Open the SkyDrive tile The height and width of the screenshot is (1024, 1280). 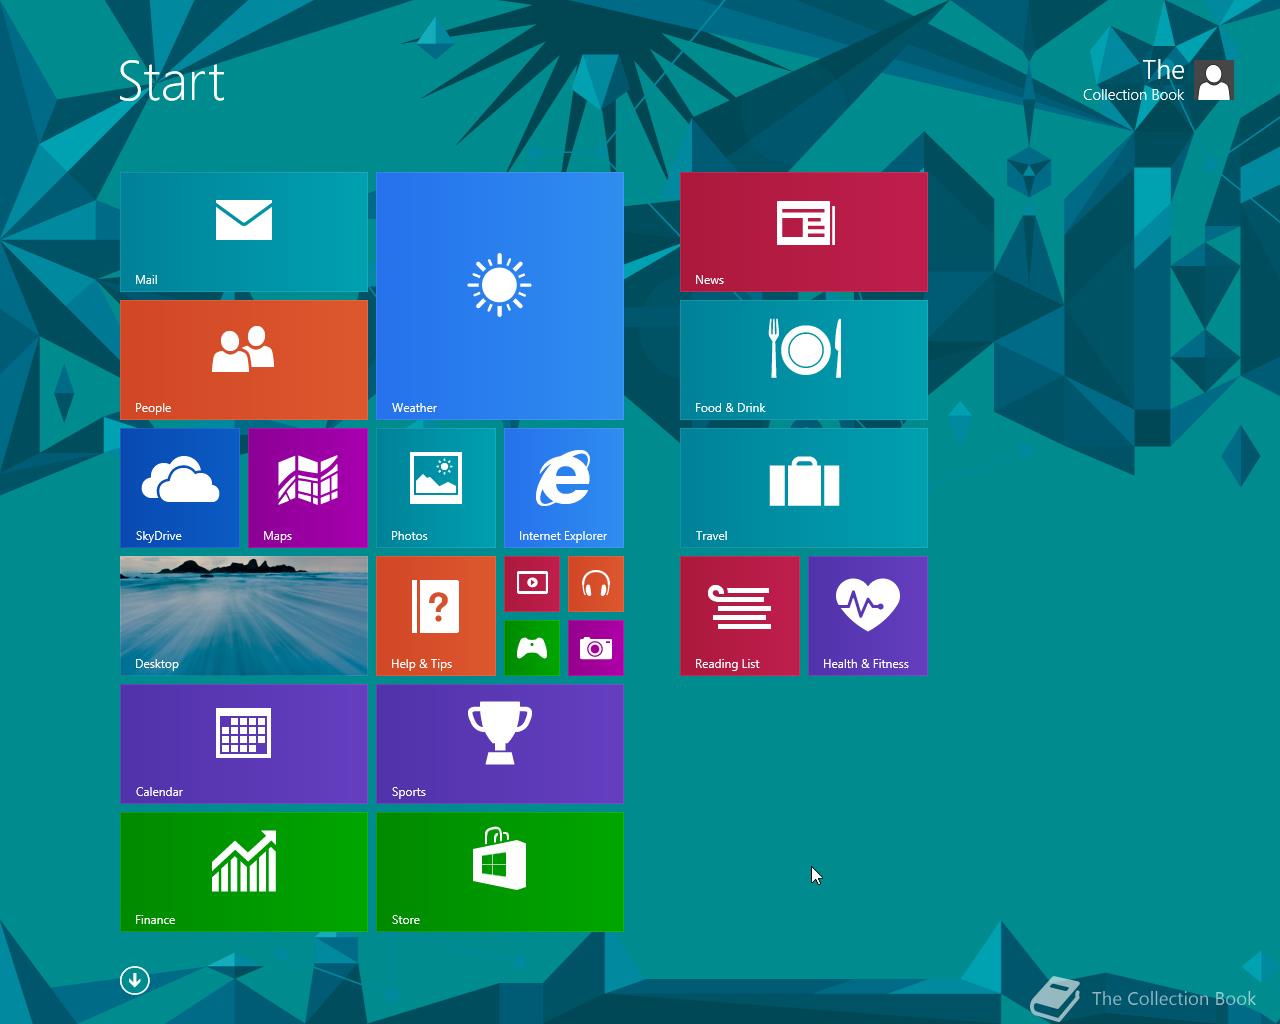[180, 488]
